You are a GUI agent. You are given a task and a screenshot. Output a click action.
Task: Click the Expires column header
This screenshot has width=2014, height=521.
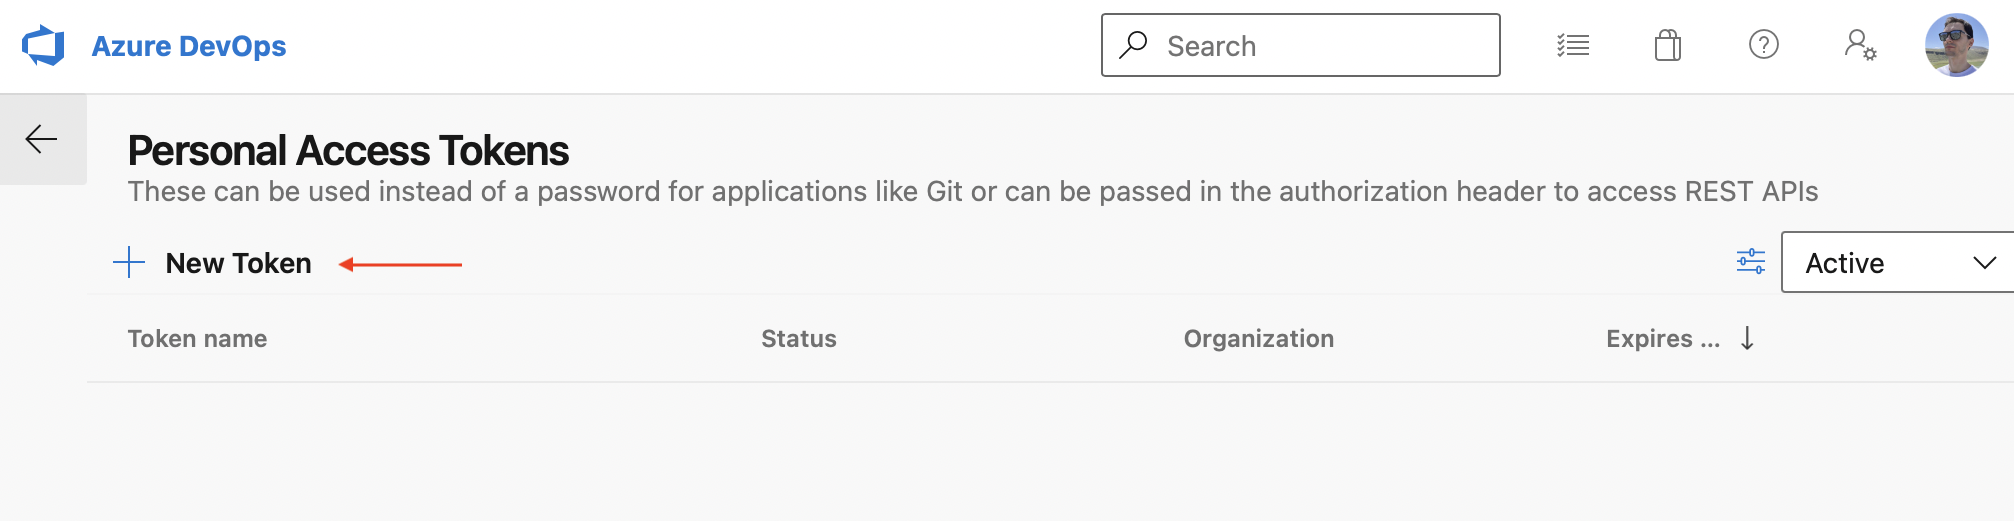(x=1661, y=339)
